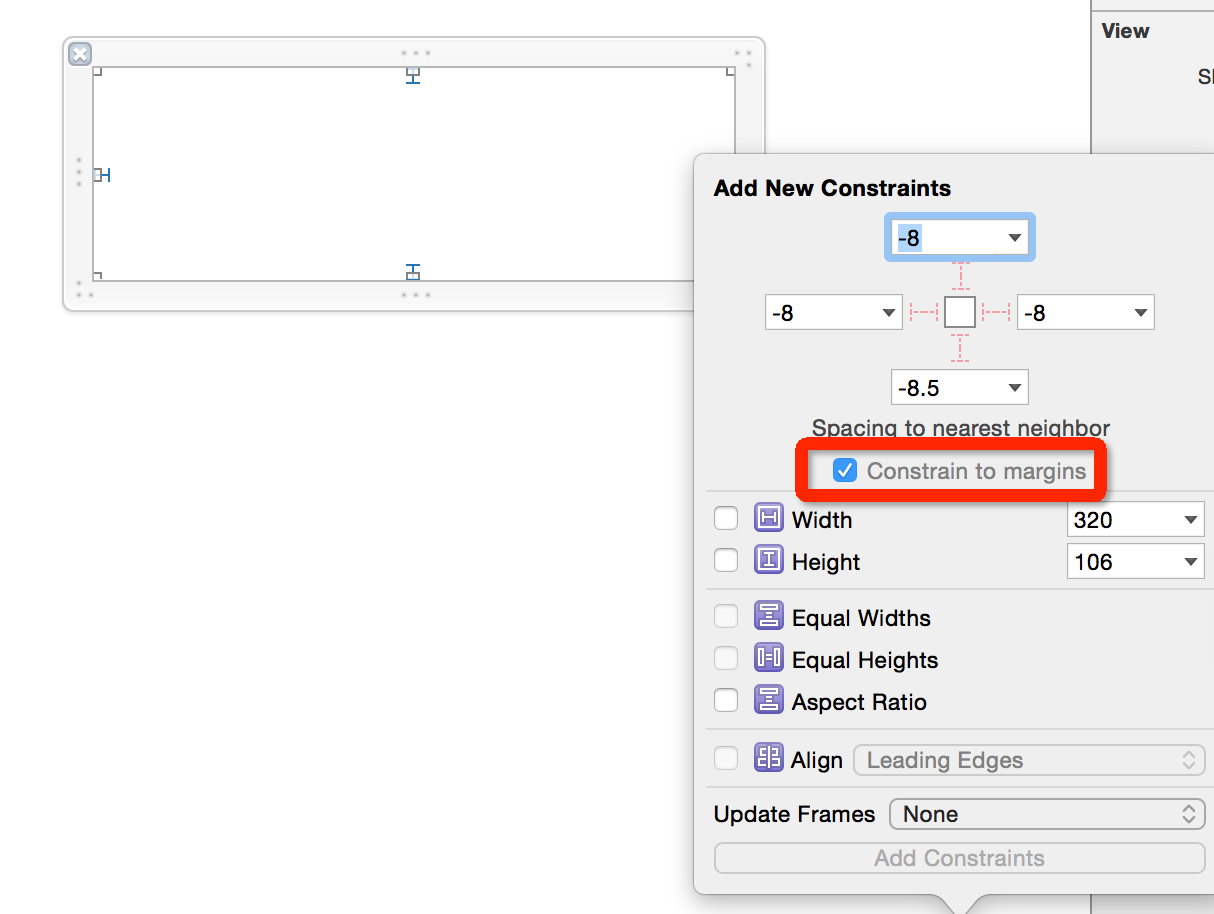The image size is (1214, 914).
Task: Click the Aspect Ratio icon
Action: 768,700
